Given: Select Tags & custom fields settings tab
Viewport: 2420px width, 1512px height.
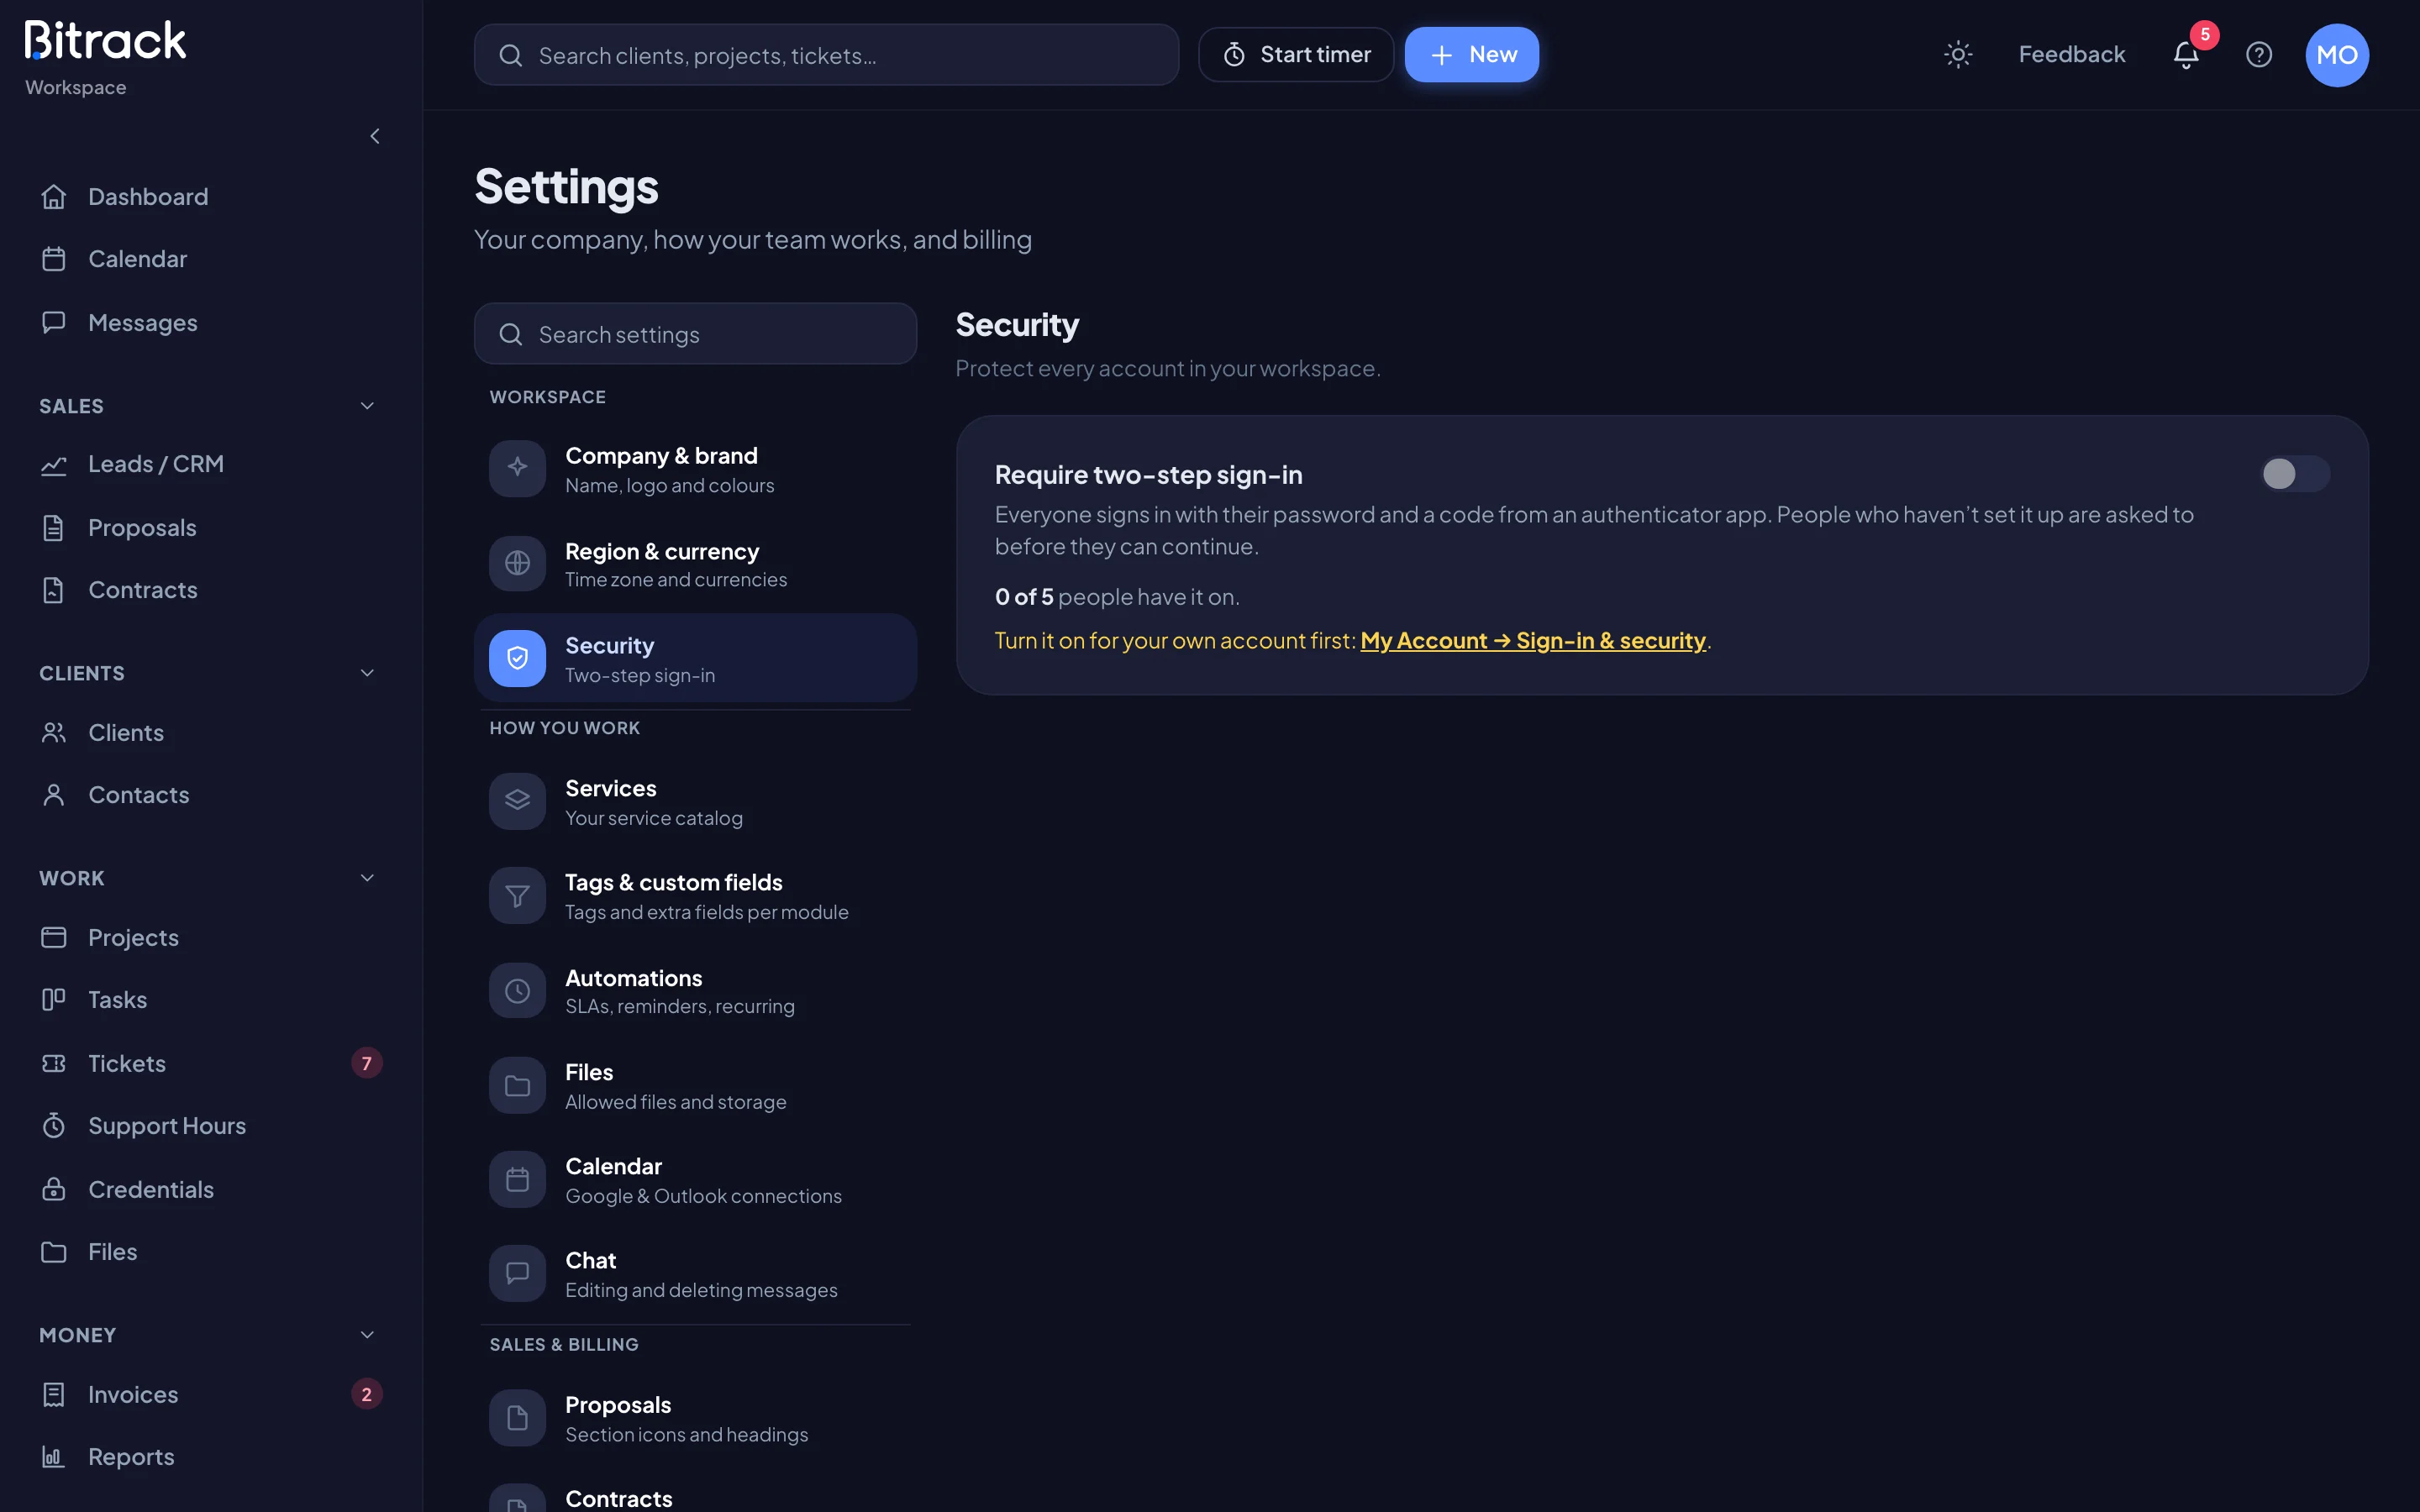Looking at the screenshot, I should pos(695,896).
